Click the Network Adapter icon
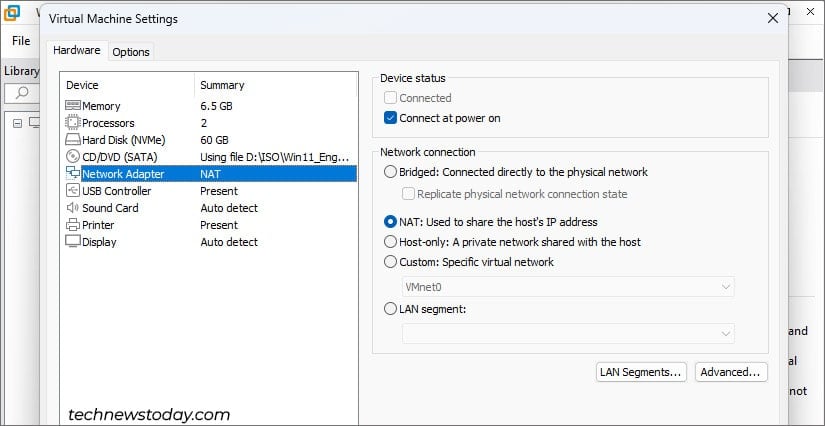 tap(73, 174)
